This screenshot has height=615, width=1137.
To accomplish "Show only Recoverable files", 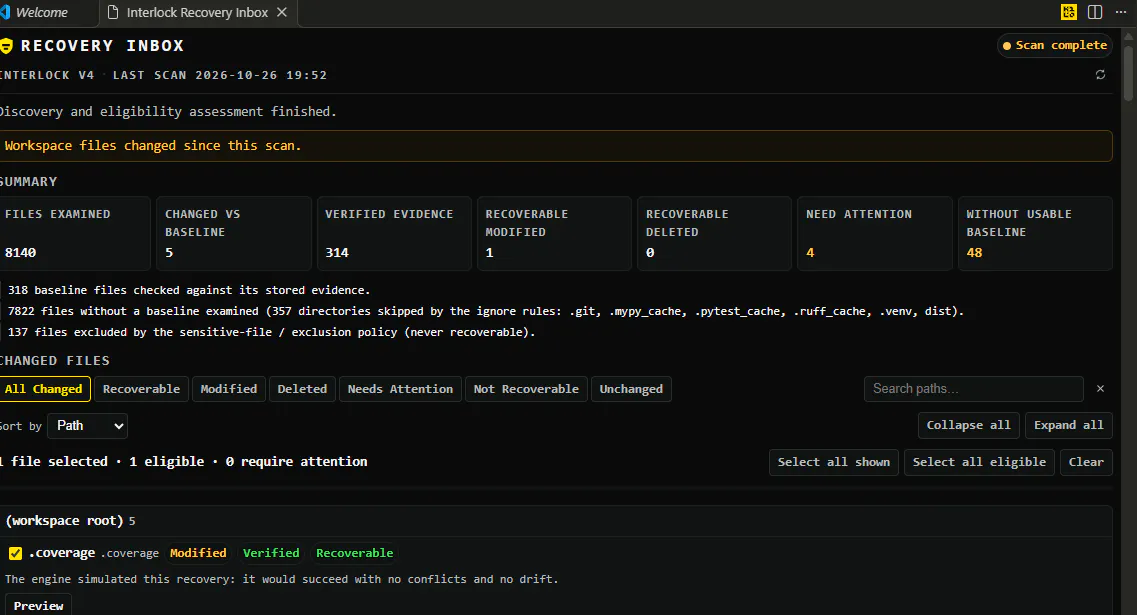I will 141,389.
